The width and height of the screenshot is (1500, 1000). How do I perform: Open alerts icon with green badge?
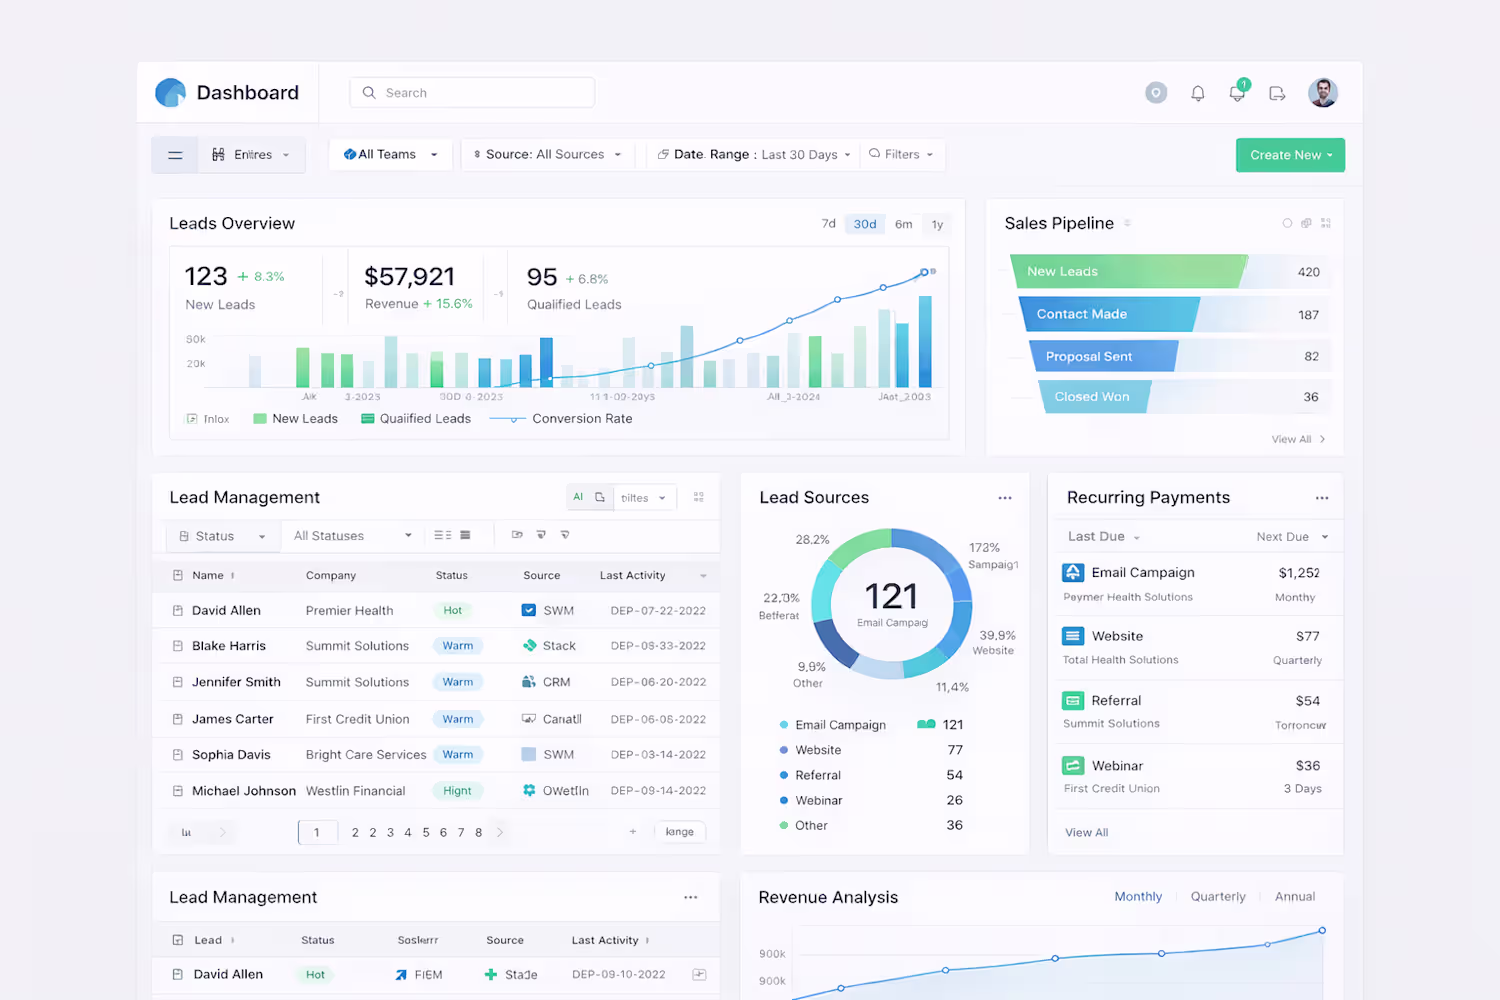point(1238,92)
